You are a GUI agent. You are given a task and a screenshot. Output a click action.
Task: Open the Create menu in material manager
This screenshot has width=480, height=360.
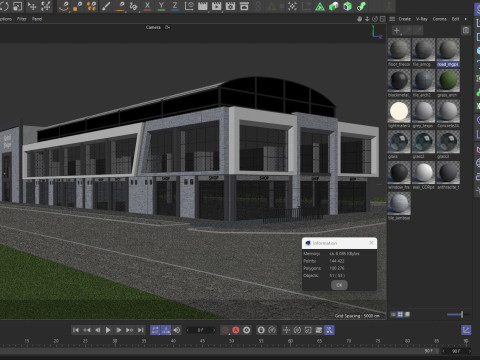tap(405, 19)
